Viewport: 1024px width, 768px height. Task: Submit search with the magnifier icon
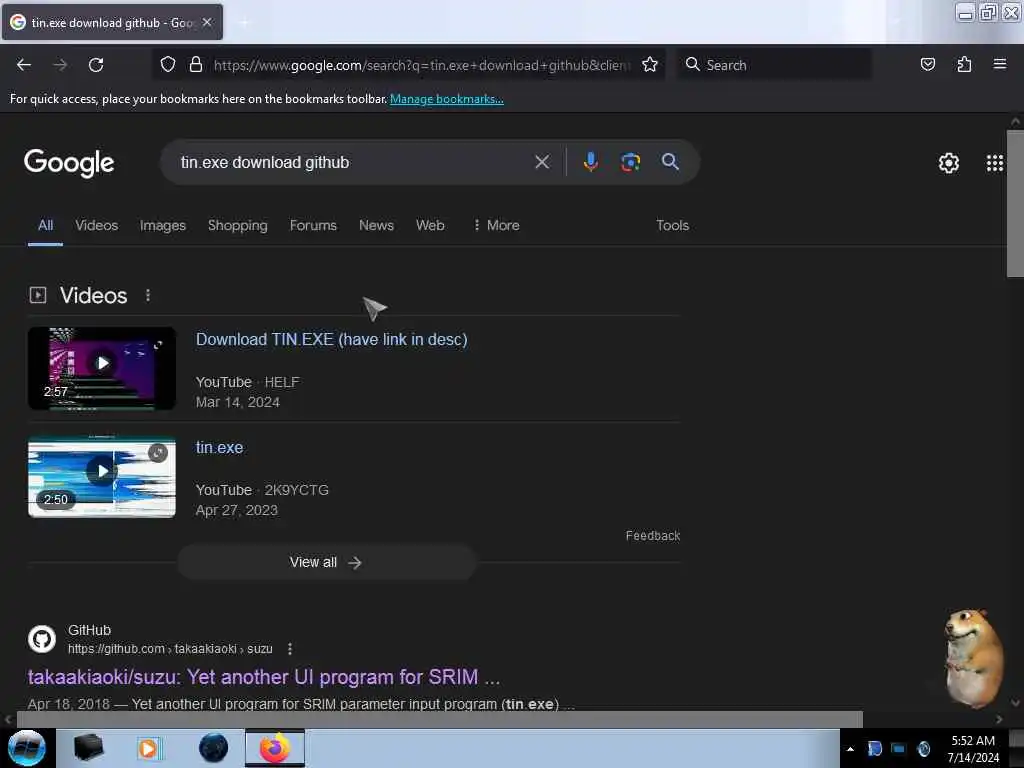[x=670, y=161]
